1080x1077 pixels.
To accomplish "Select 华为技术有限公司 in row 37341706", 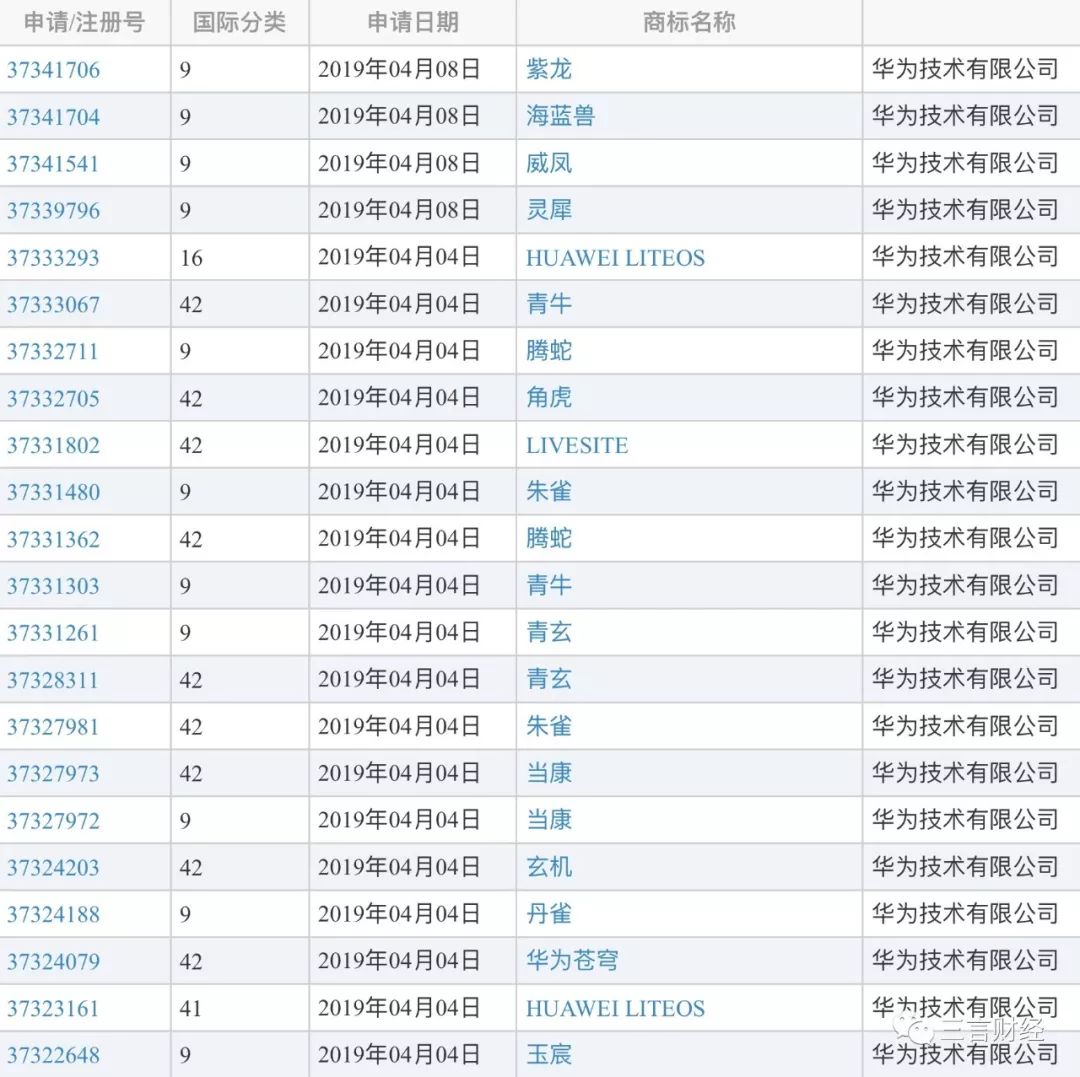I will 965,69.
